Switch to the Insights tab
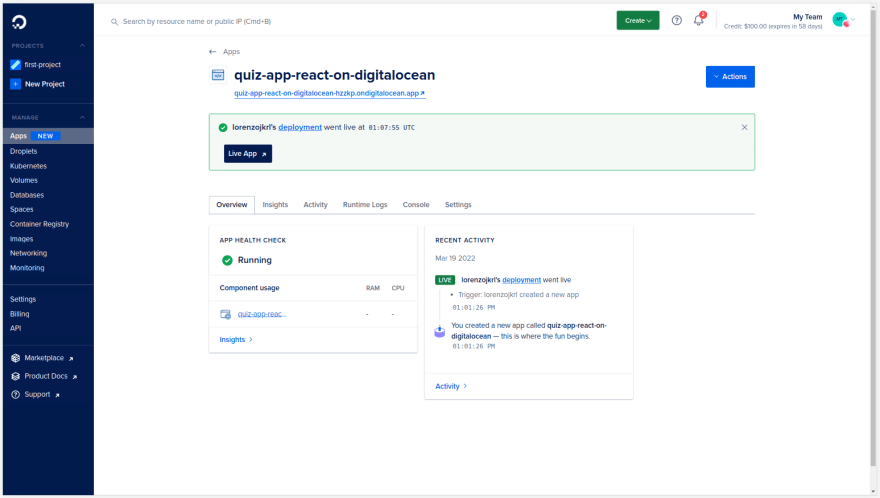Image resolution: width=880 pixels, height=498 pixels. point(275,205)
